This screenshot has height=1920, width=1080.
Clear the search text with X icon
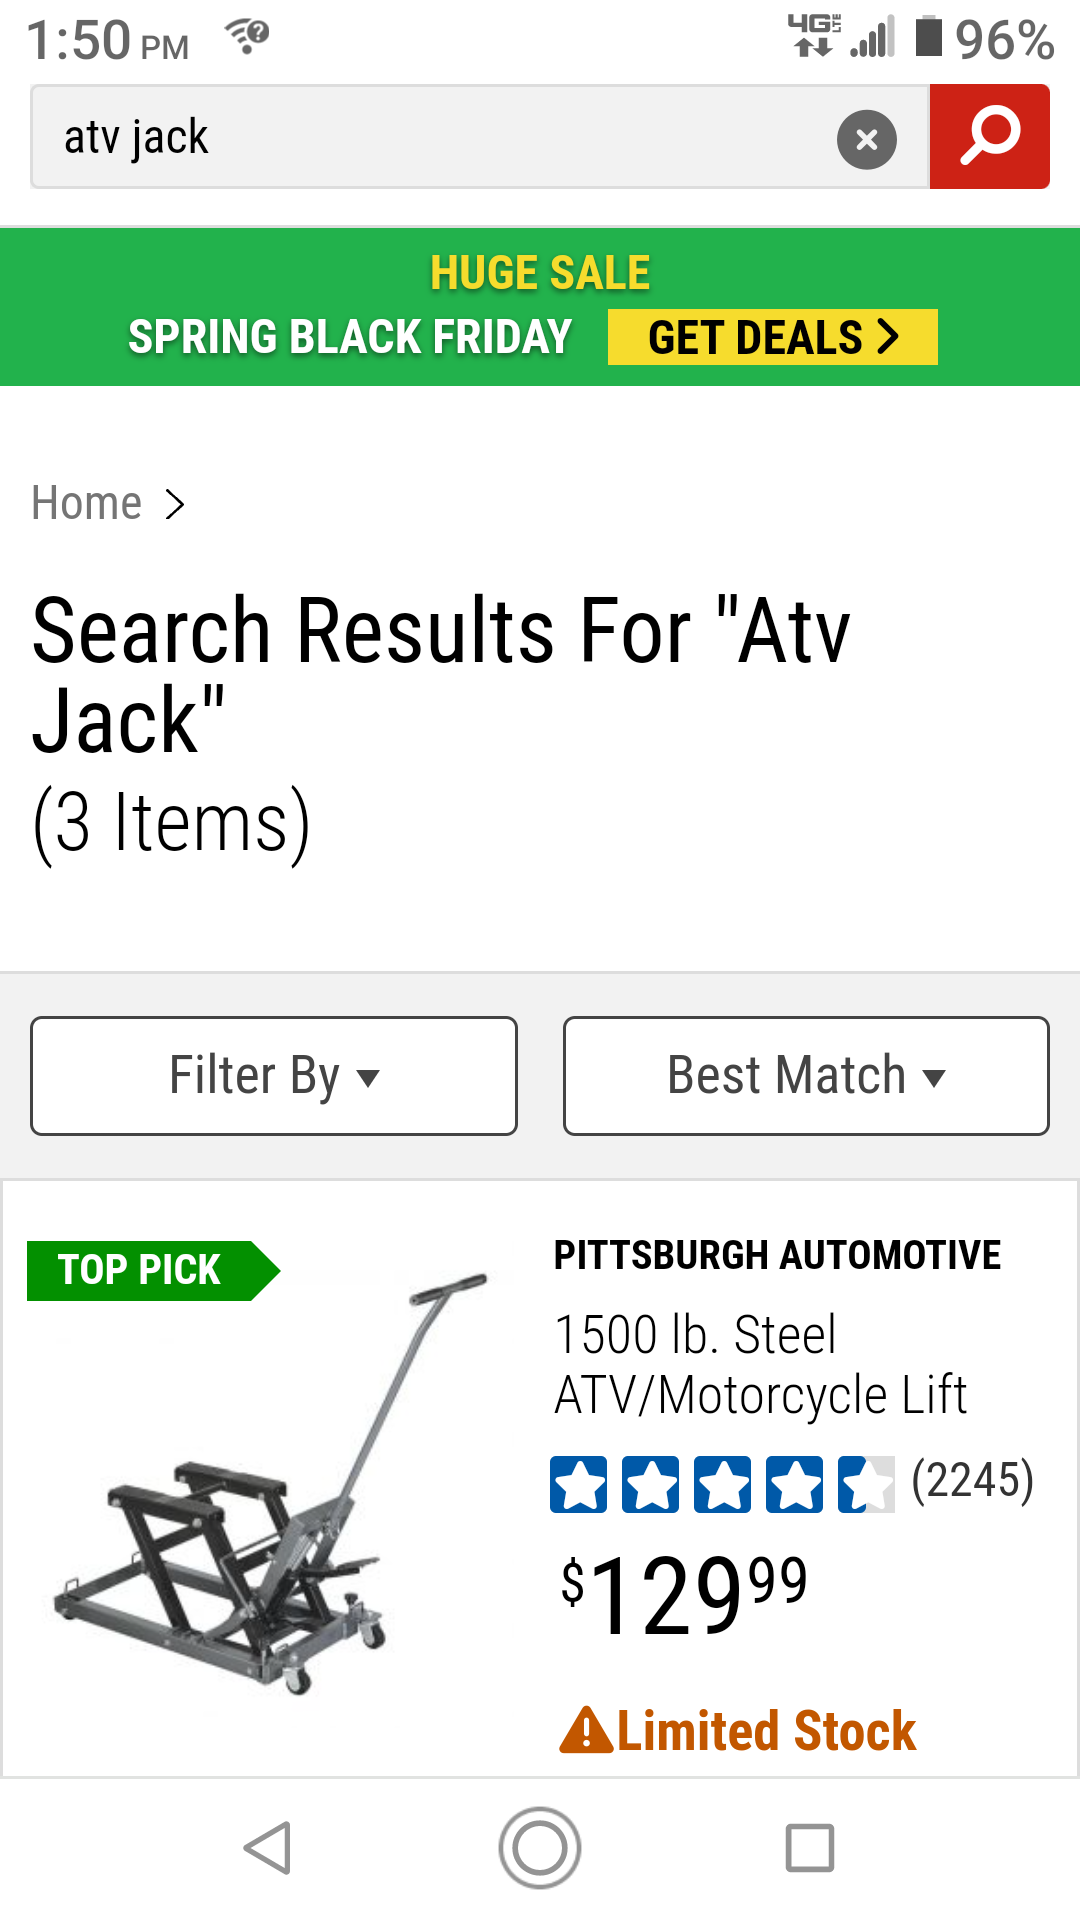866,139
